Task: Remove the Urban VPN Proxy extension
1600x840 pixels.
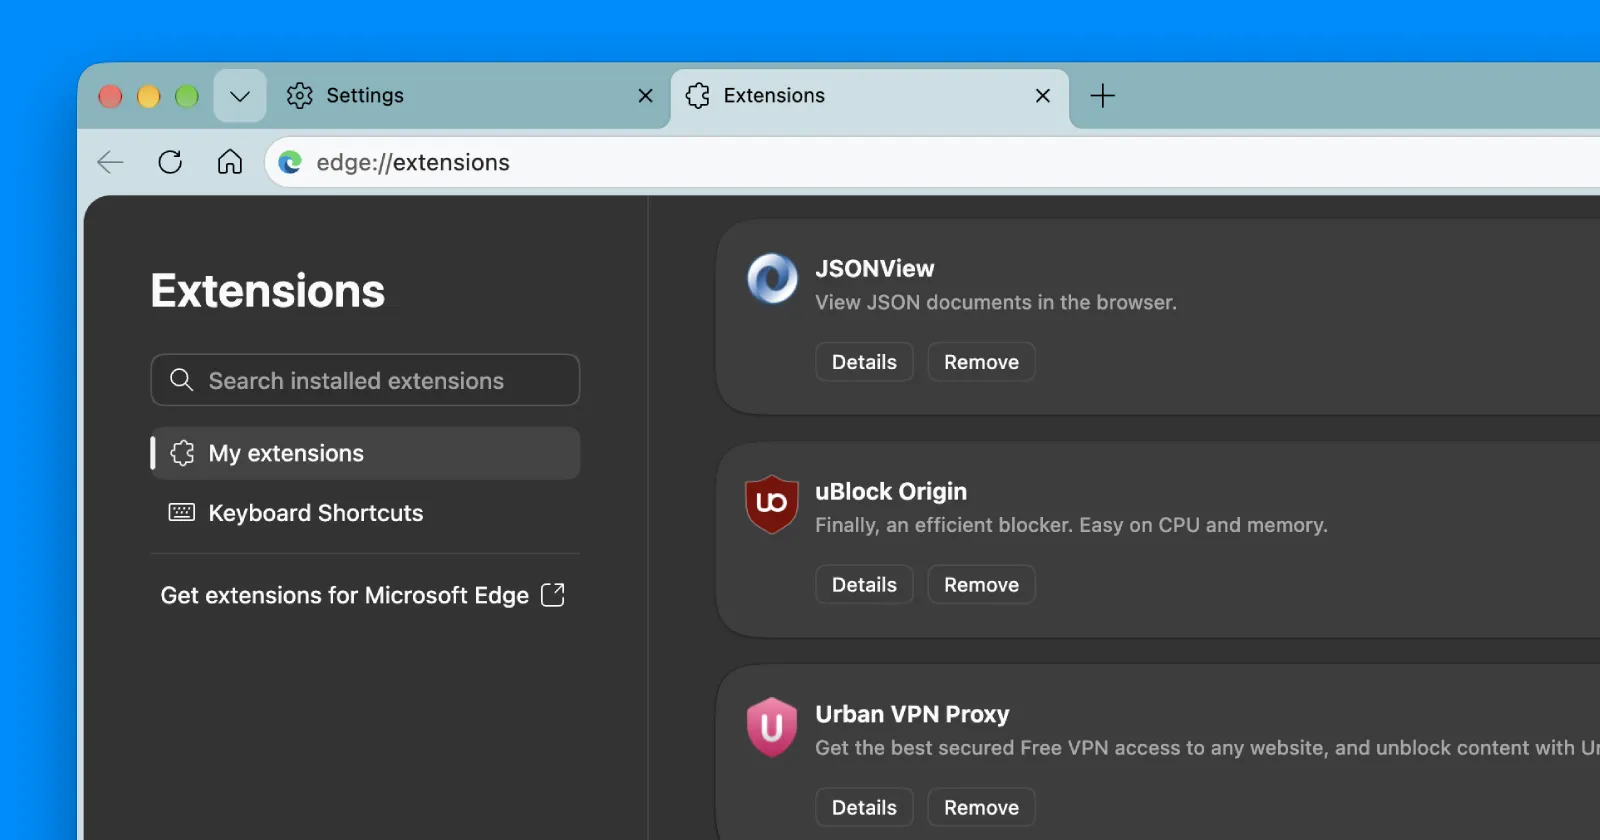Action: 981,808
